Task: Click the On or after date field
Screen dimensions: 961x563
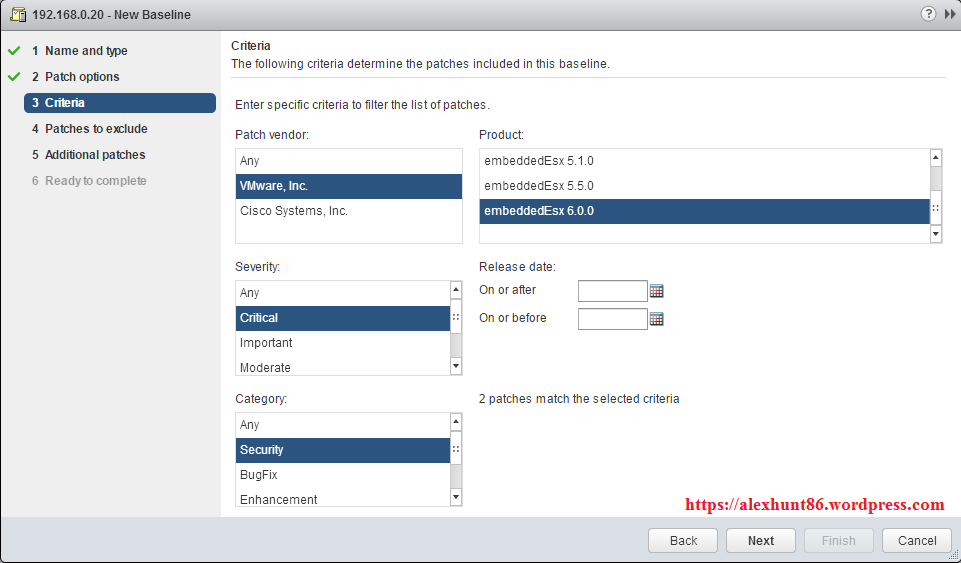Action: [612, 291]
